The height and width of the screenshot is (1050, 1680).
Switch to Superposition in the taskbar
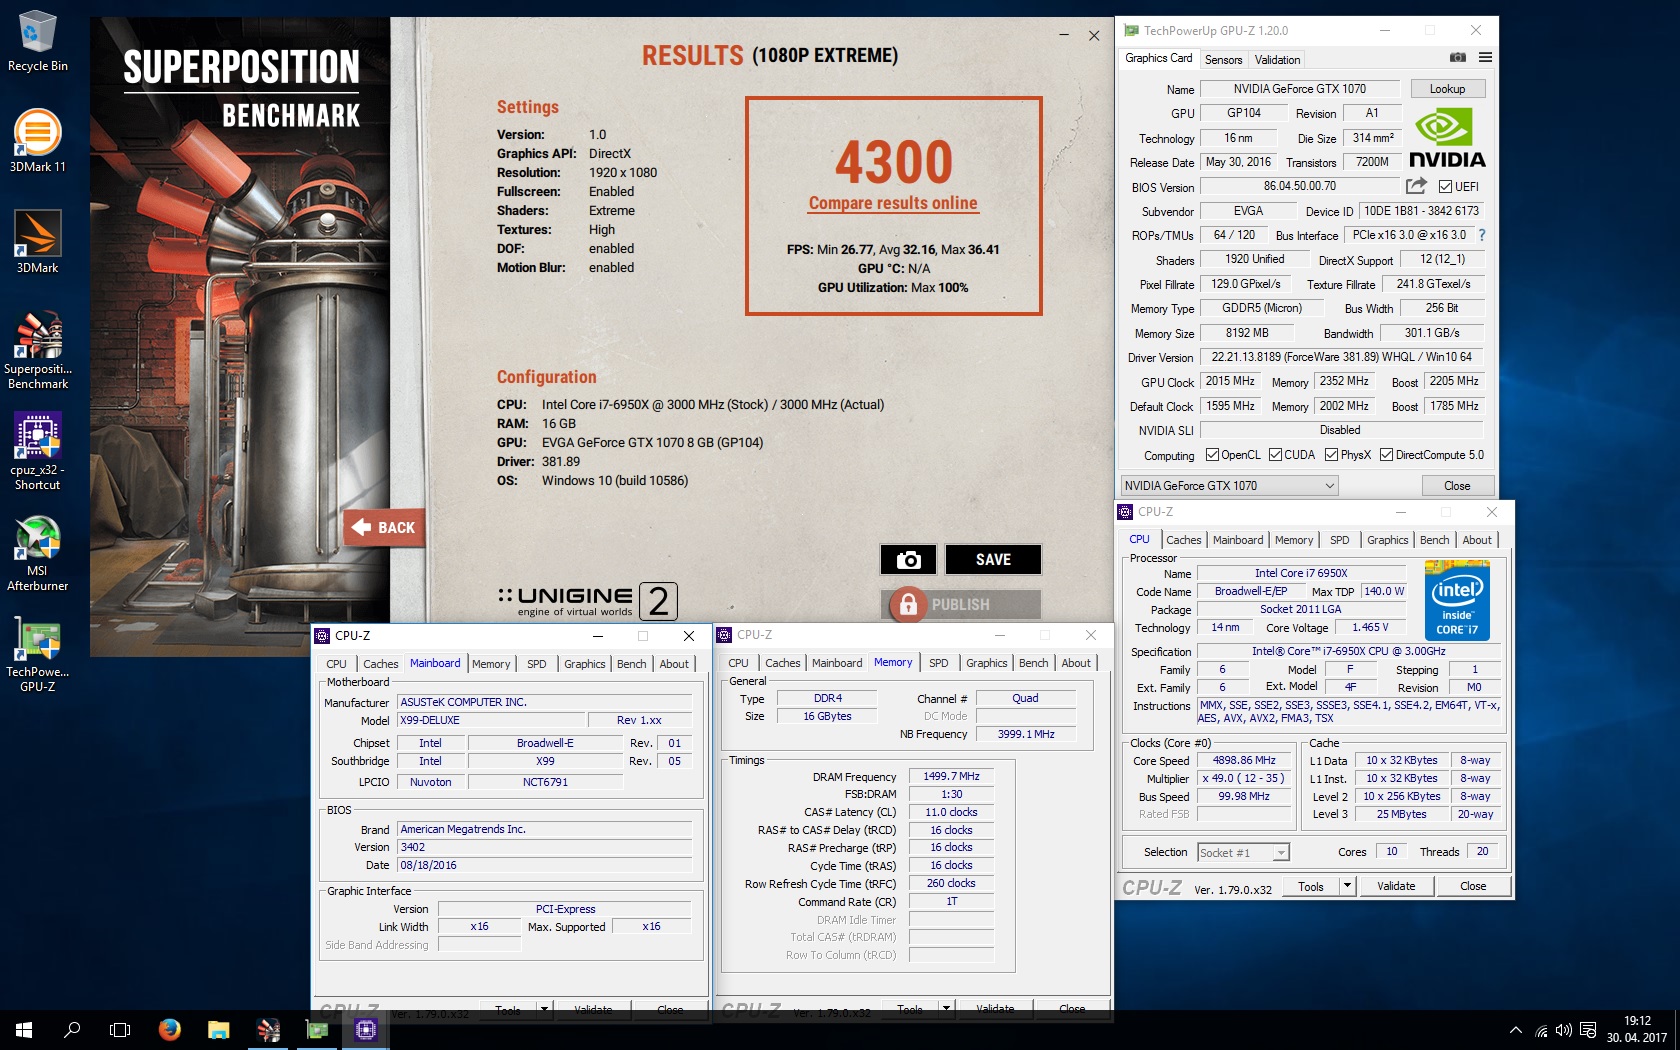(x=268, y=1030)
